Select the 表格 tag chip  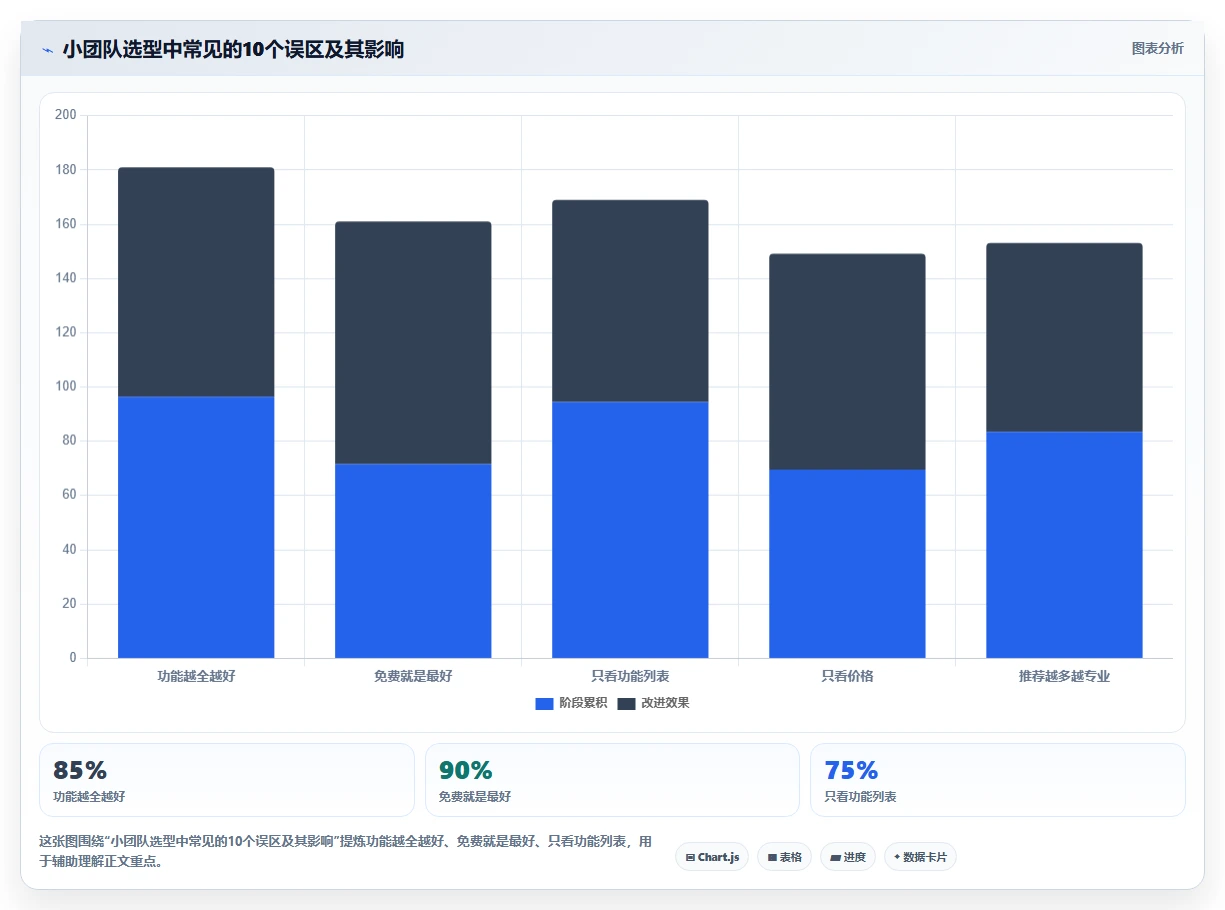click(785, 857)
